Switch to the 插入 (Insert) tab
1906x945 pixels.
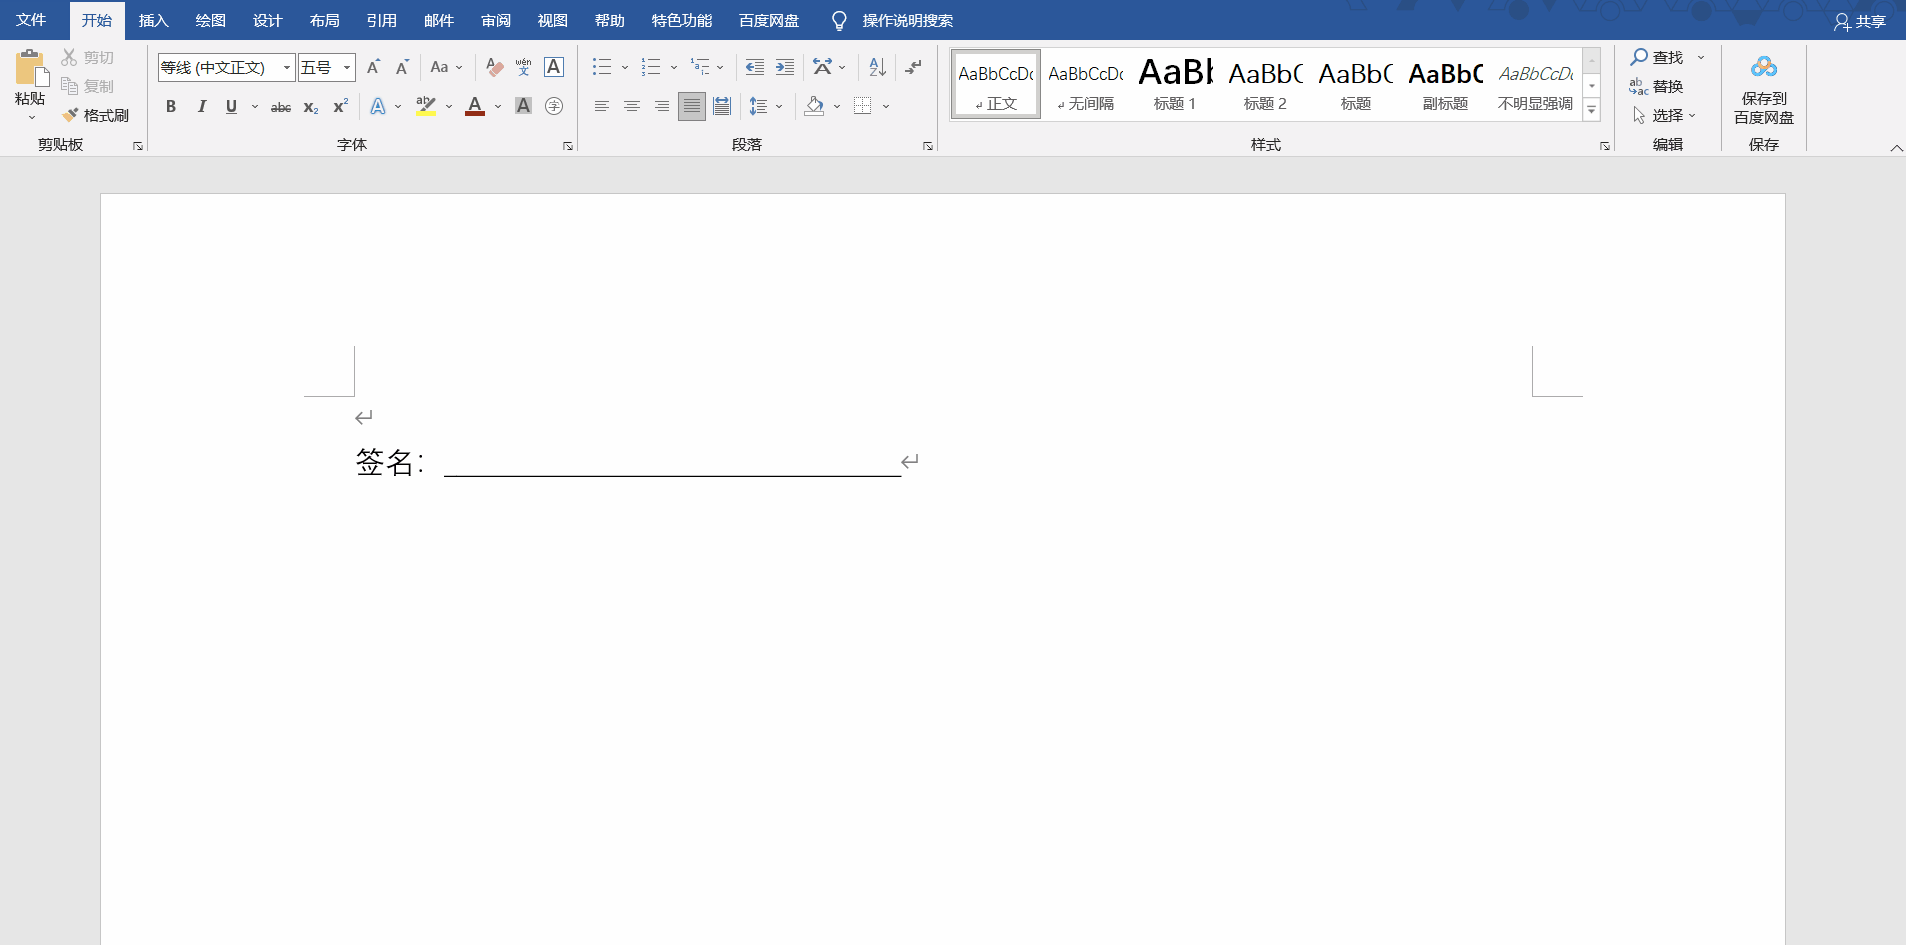pos(153,20)
